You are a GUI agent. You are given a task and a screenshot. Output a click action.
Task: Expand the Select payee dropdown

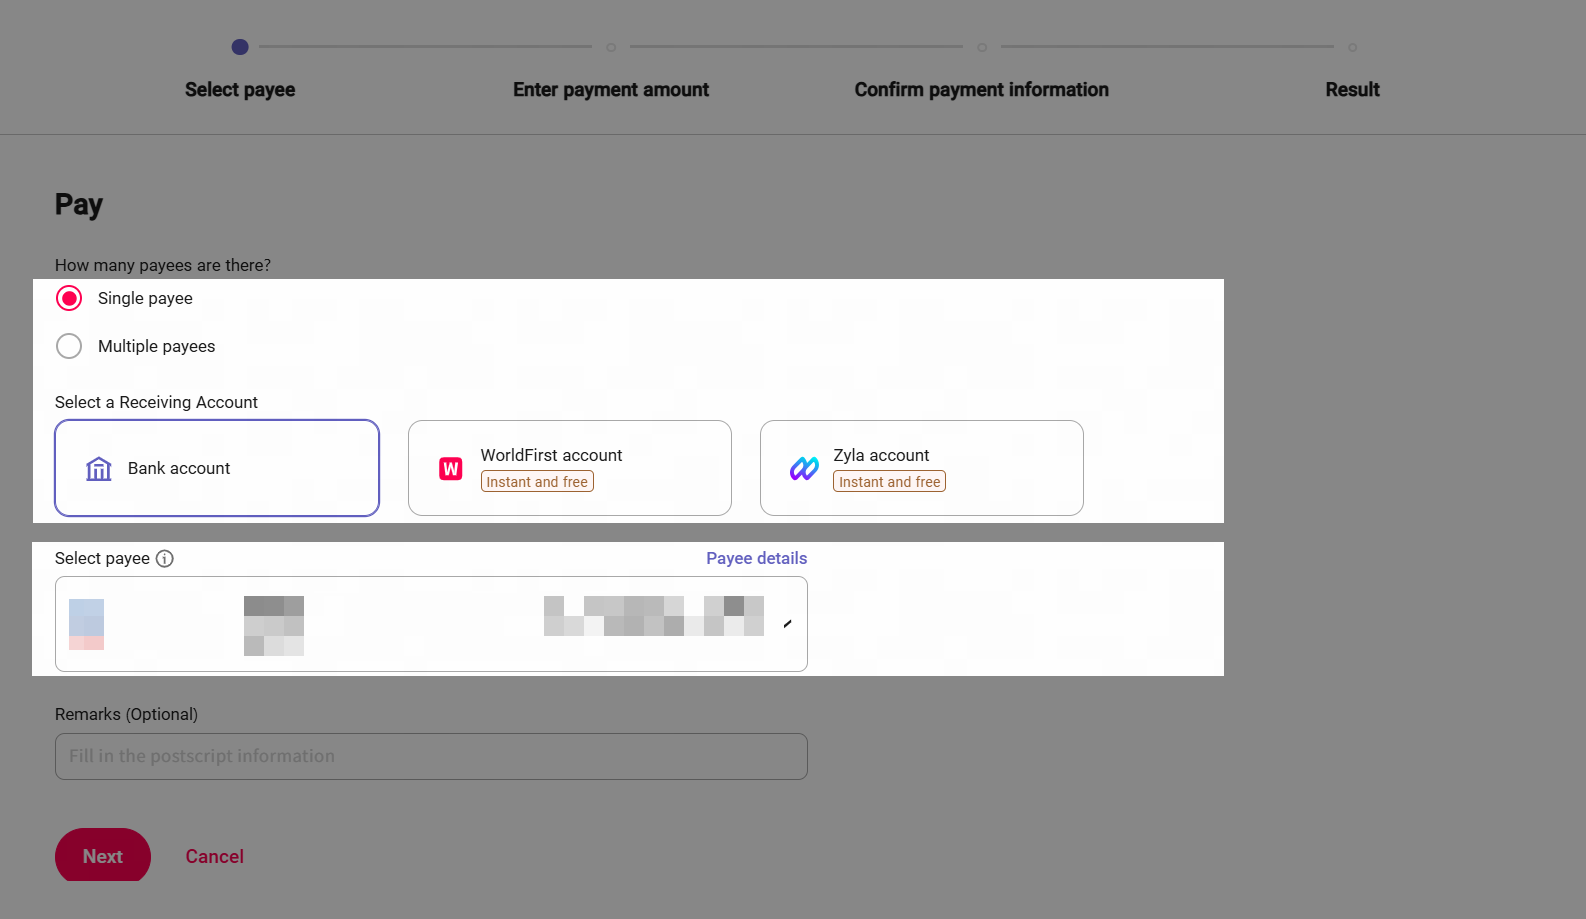[431, 624]
